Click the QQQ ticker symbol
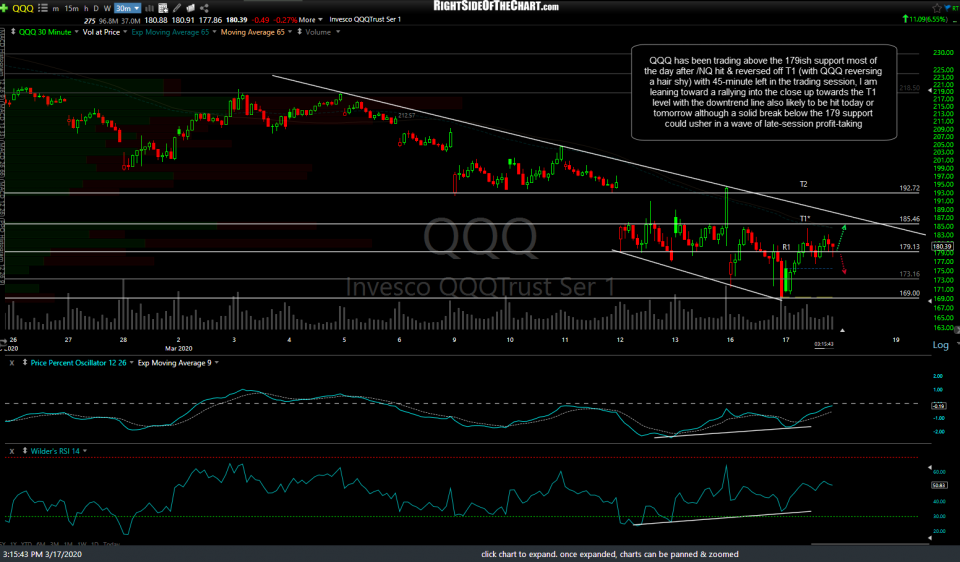The width and height of the screenshot is (960, 562). pos(24,6)
